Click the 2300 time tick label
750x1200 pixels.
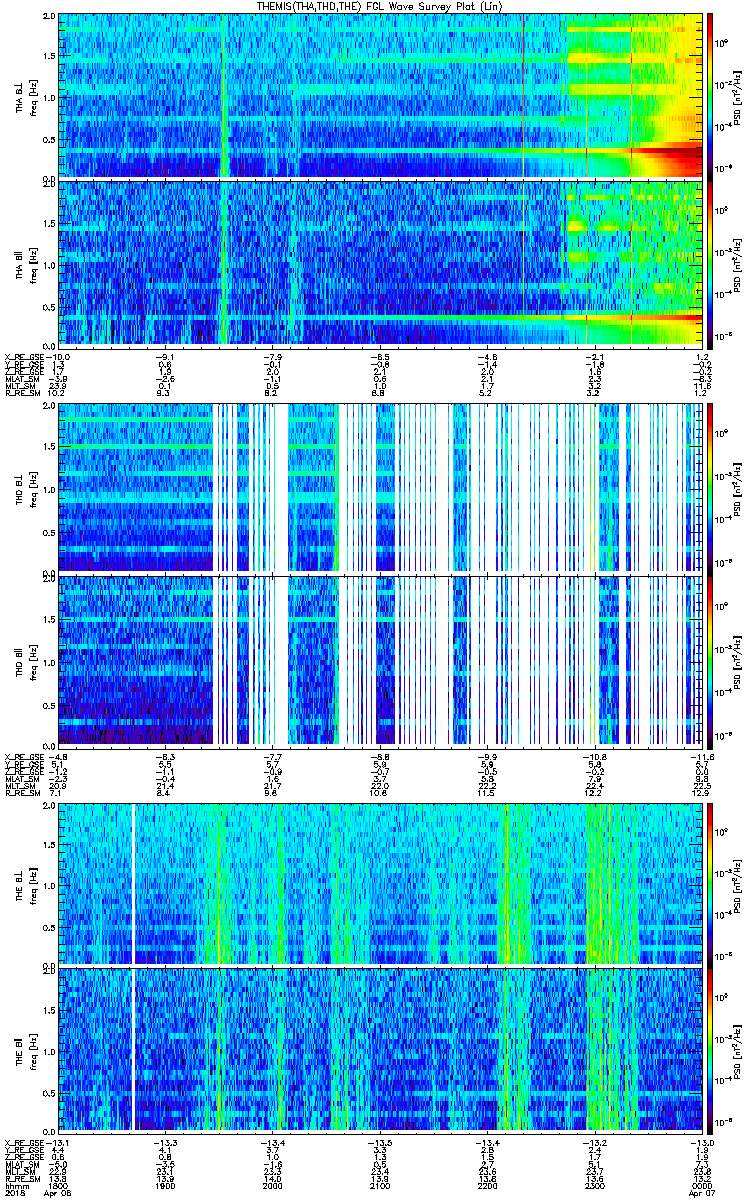point(596,1184)
